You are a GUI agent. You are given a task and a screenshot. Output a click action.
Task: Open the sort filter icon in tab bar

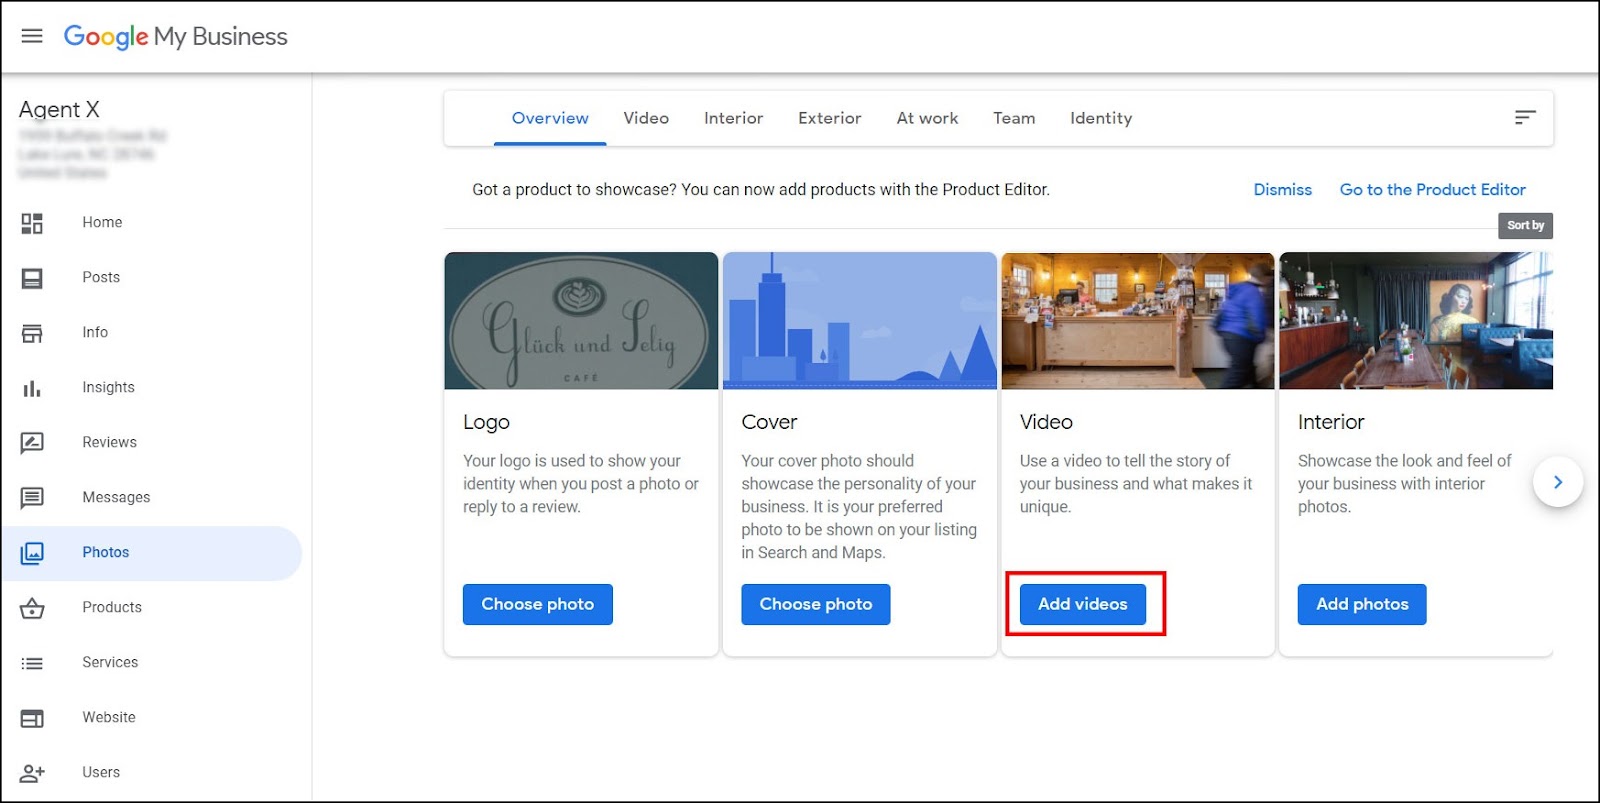point(1524,118)
